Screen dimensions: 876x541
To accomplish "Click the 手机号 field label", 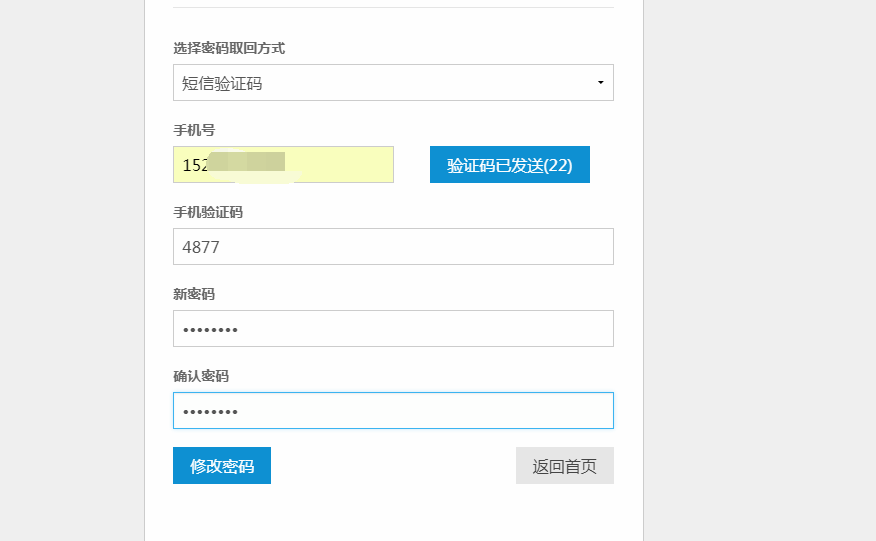I will click(x=194, y=130).
